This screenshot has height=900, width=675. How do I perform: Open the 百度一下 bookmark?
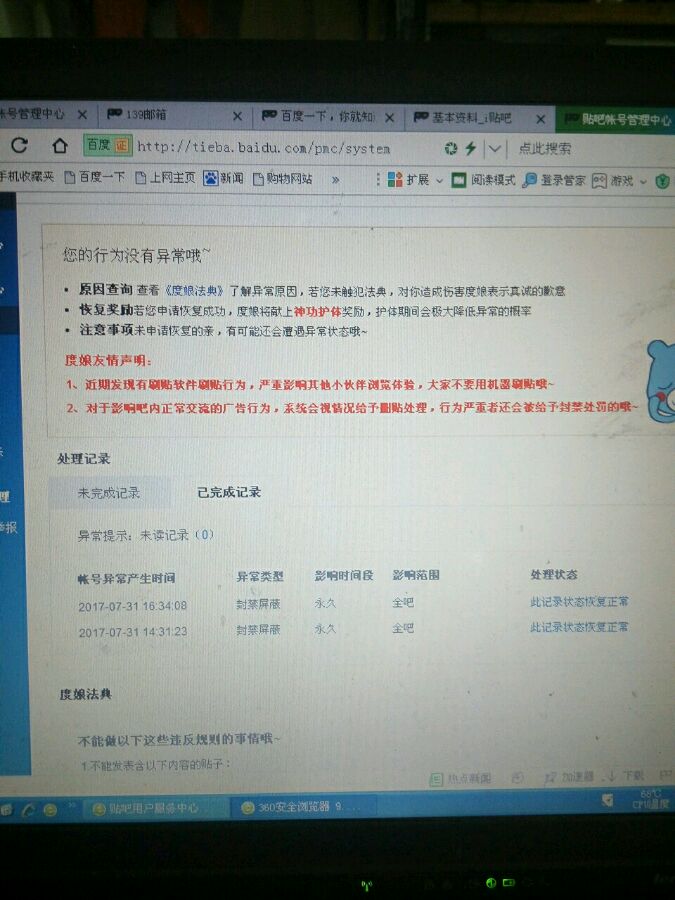click(95, 177)
